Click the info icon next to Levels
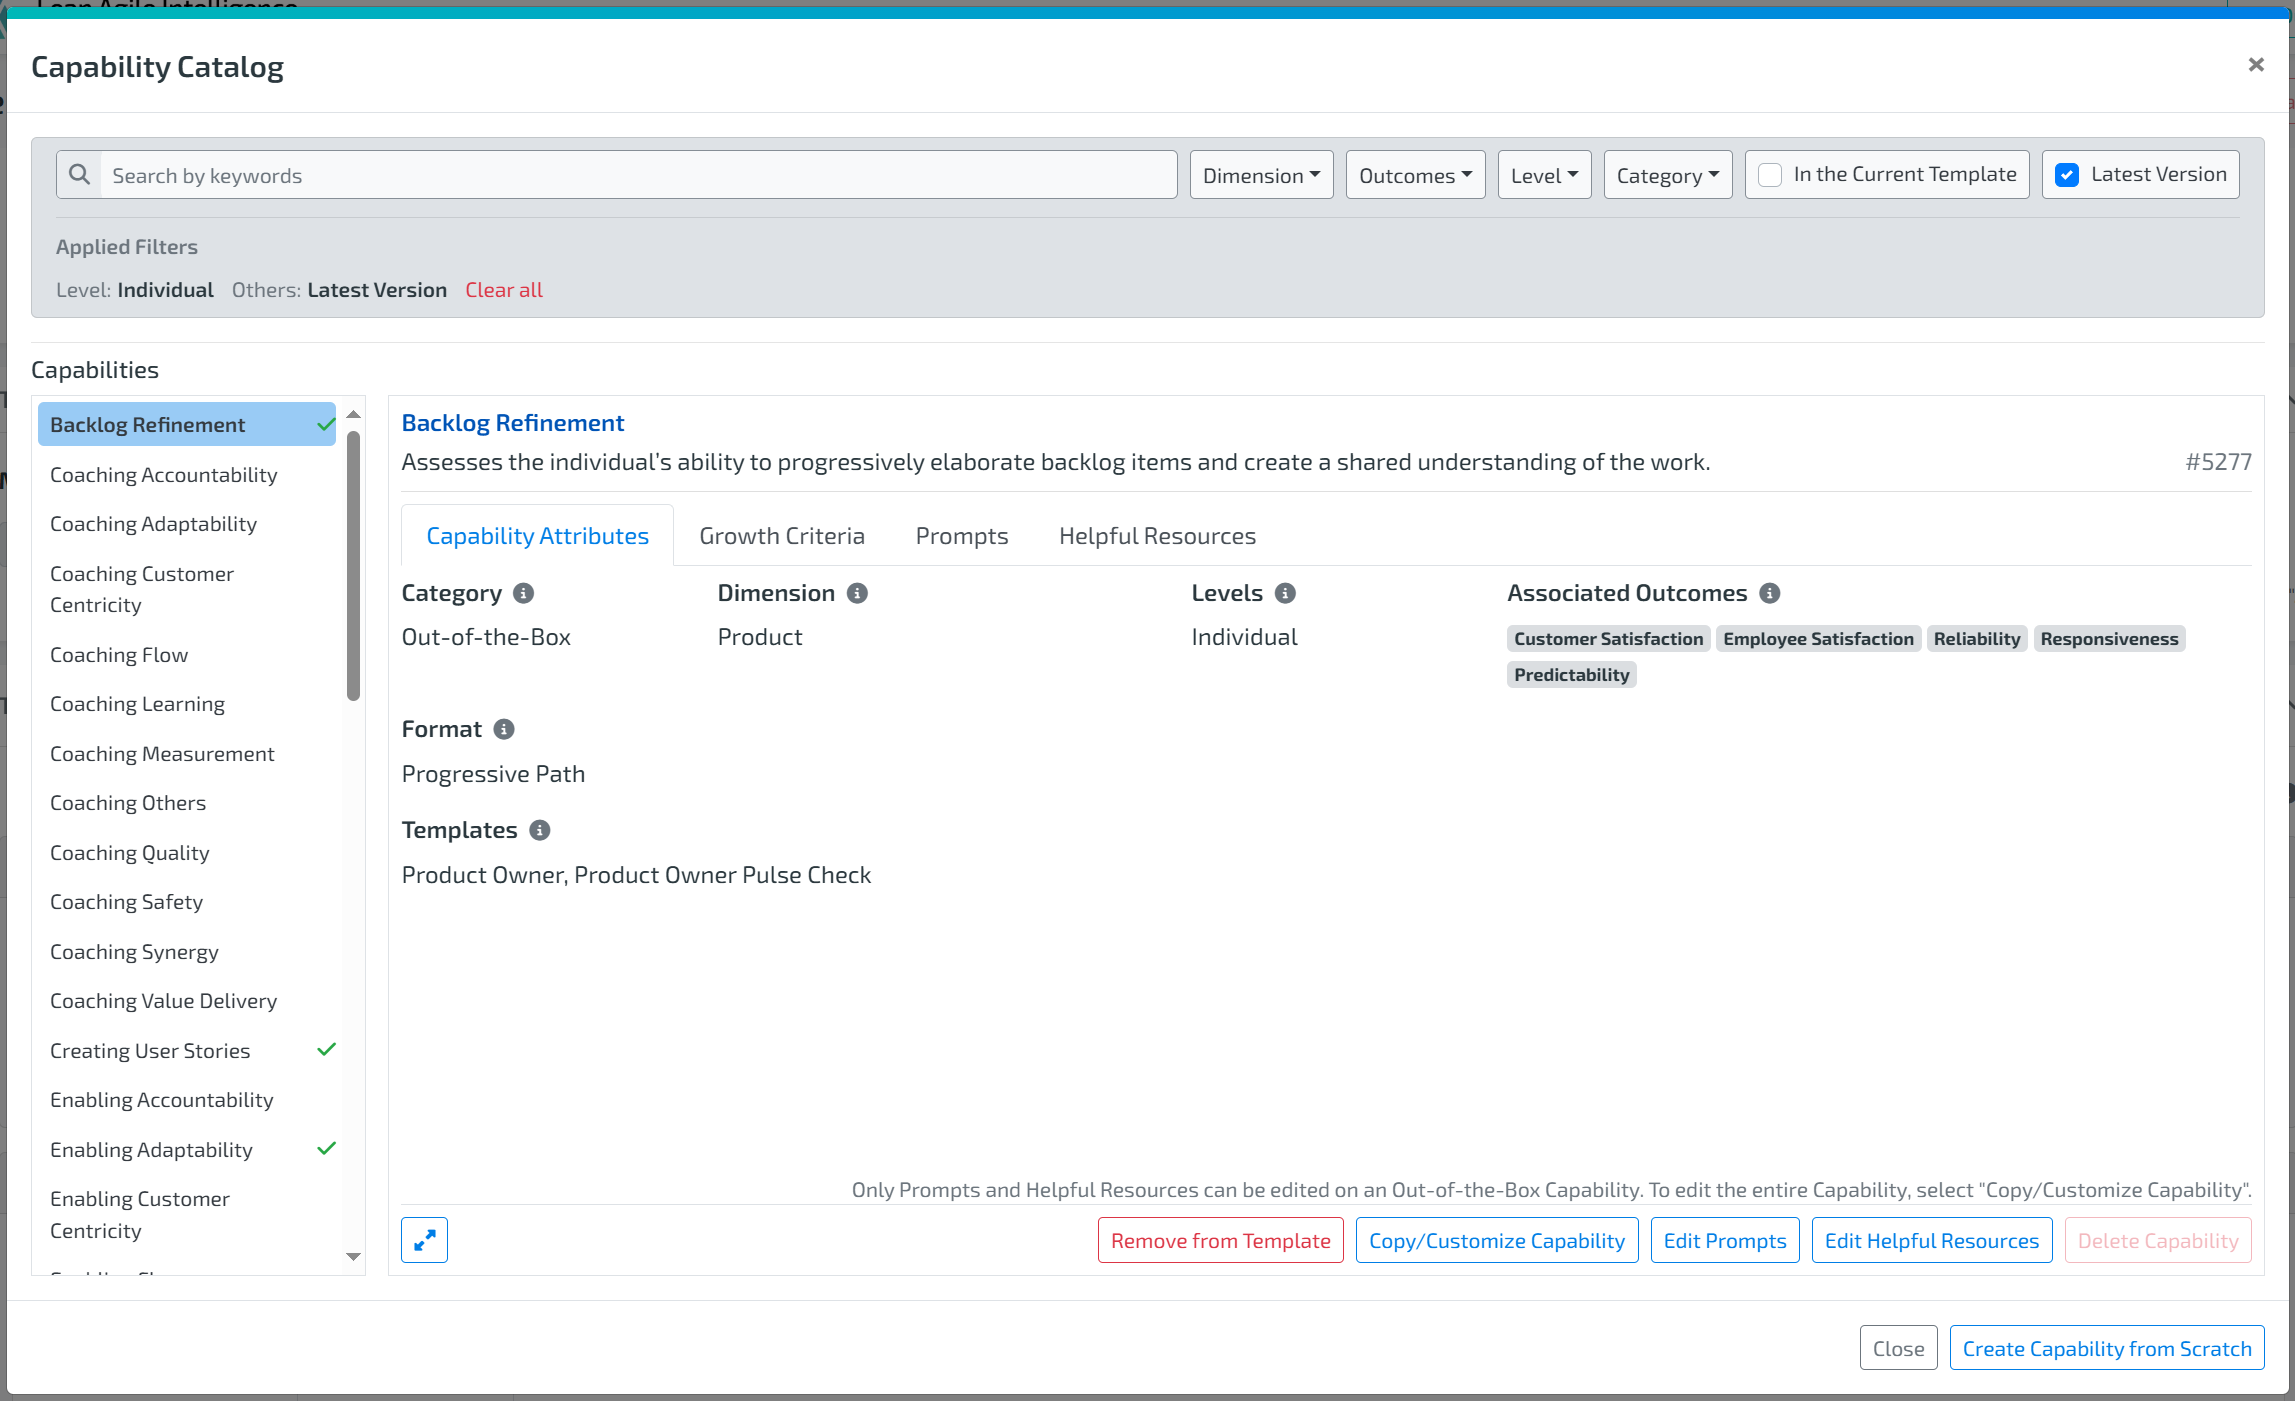Image resolution: width=2295 pixels, height=1401 pixels. tap(1285, 593)
